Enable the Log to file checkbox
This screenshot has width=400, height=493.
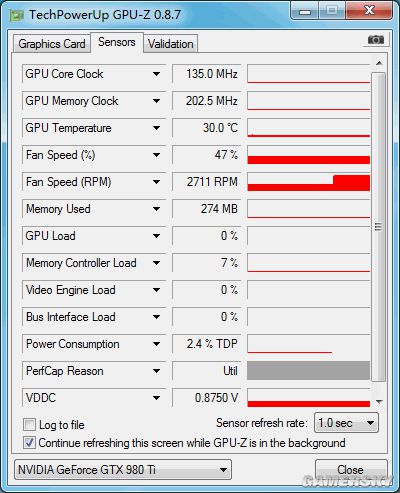(x=29, y=425)
